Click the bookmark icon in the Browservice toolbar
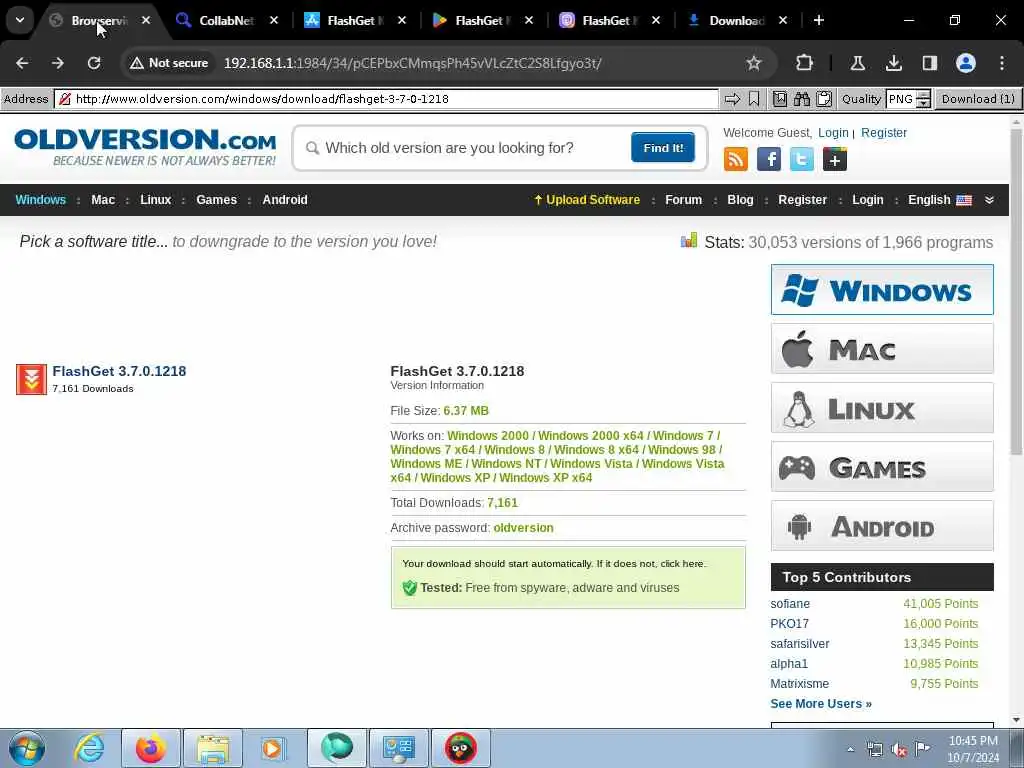Image resolution: width=1024 pixels, height=768 pixels. point(754,99)
